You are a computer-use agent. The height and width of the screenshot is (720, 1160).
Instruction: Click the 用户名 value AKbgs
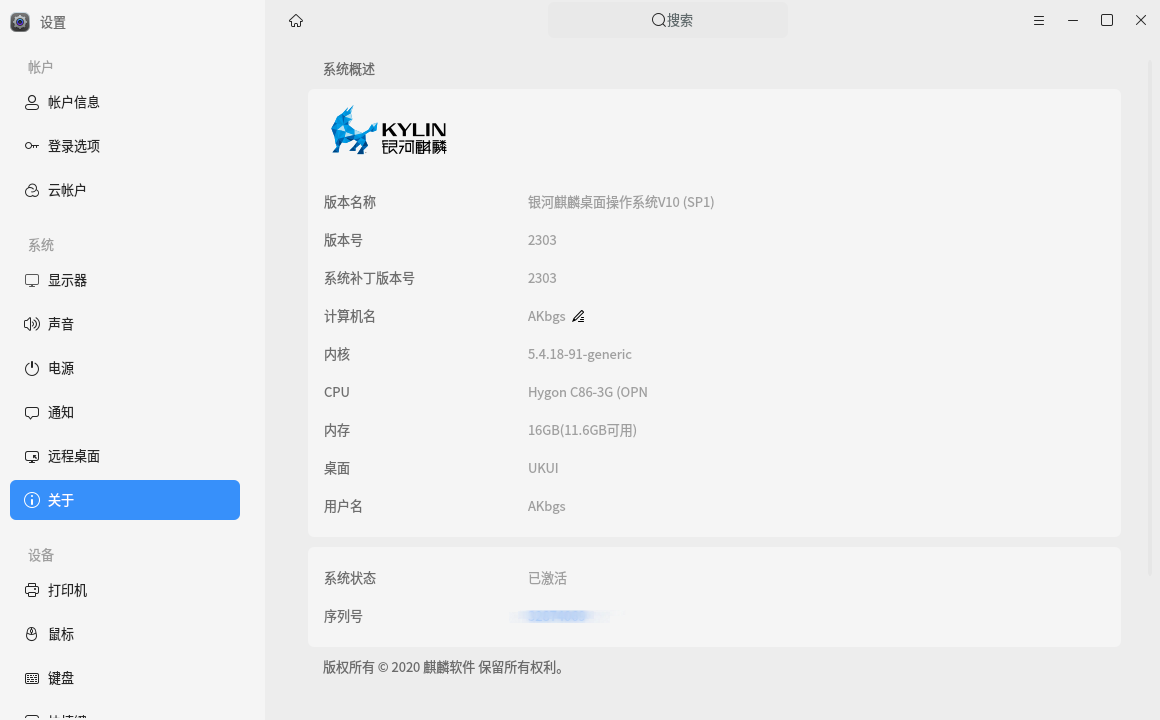pyautogui.click(x=547, y=507)
